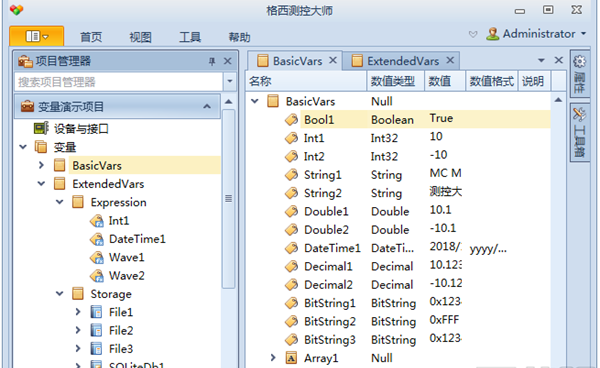Screen dimensions: 600x368
Task: Open the 属性 properties gear side panel
Action: click(579, 73)
